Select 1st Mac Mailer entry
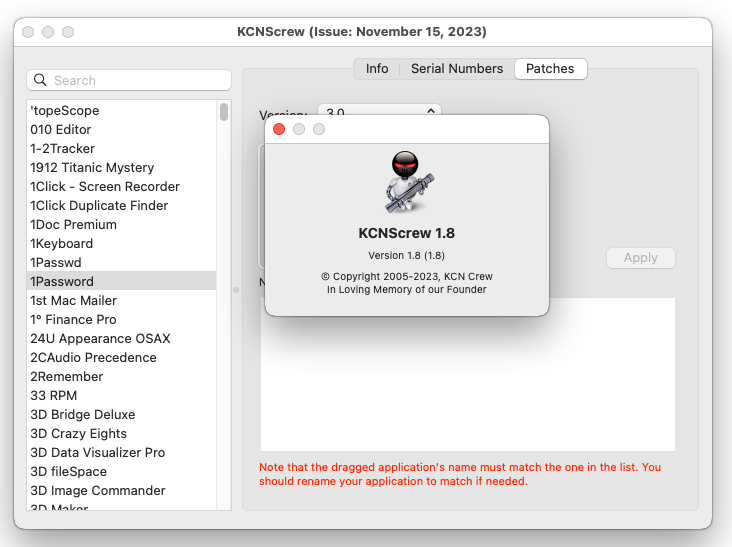The width and height of the screenshot is (732, 547). click(x=121, y=301)
